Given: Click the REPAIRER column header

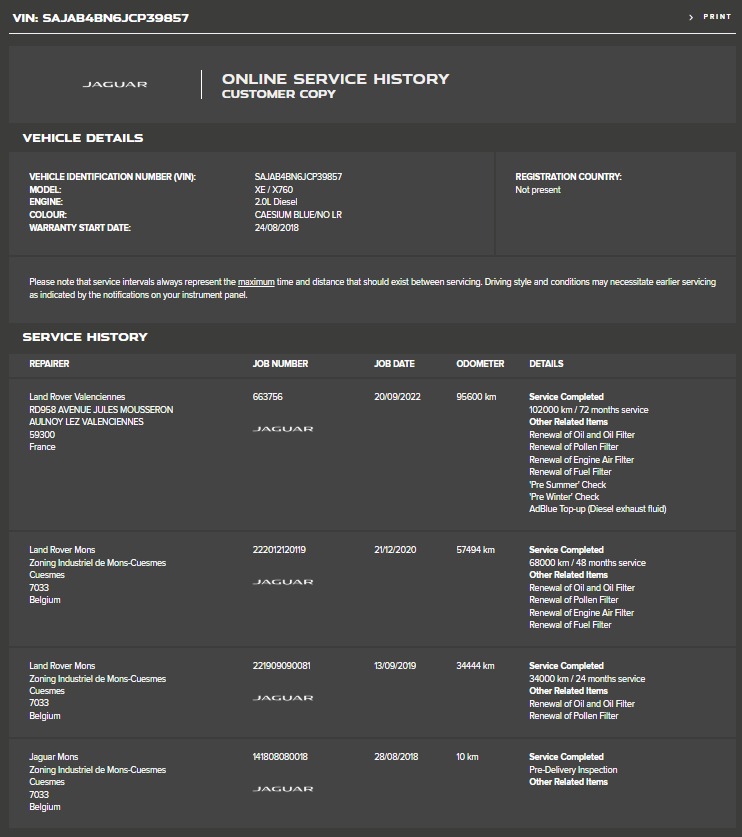Looking at the screenshot, I should point(49,364).
